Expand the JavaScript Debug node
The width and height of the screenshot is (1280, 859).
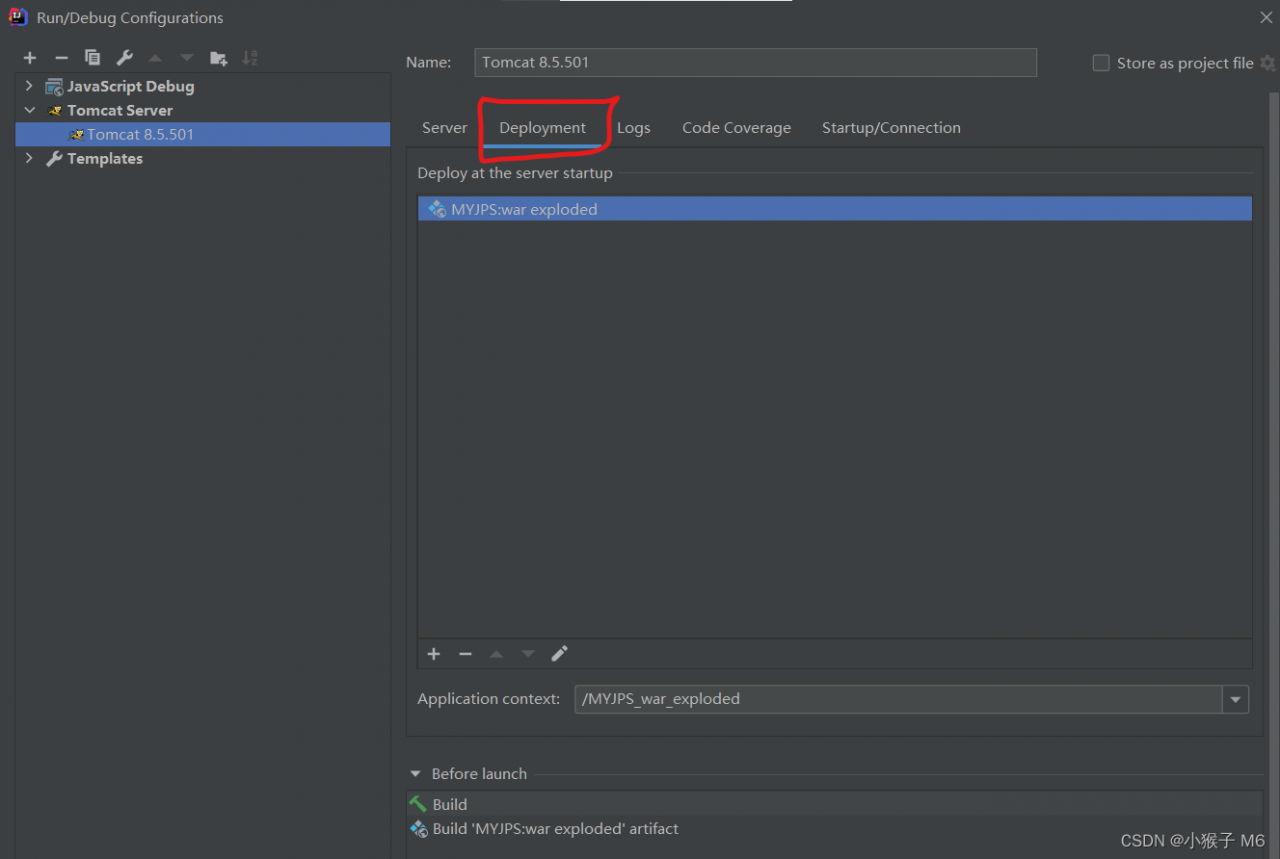pos(29,86)
